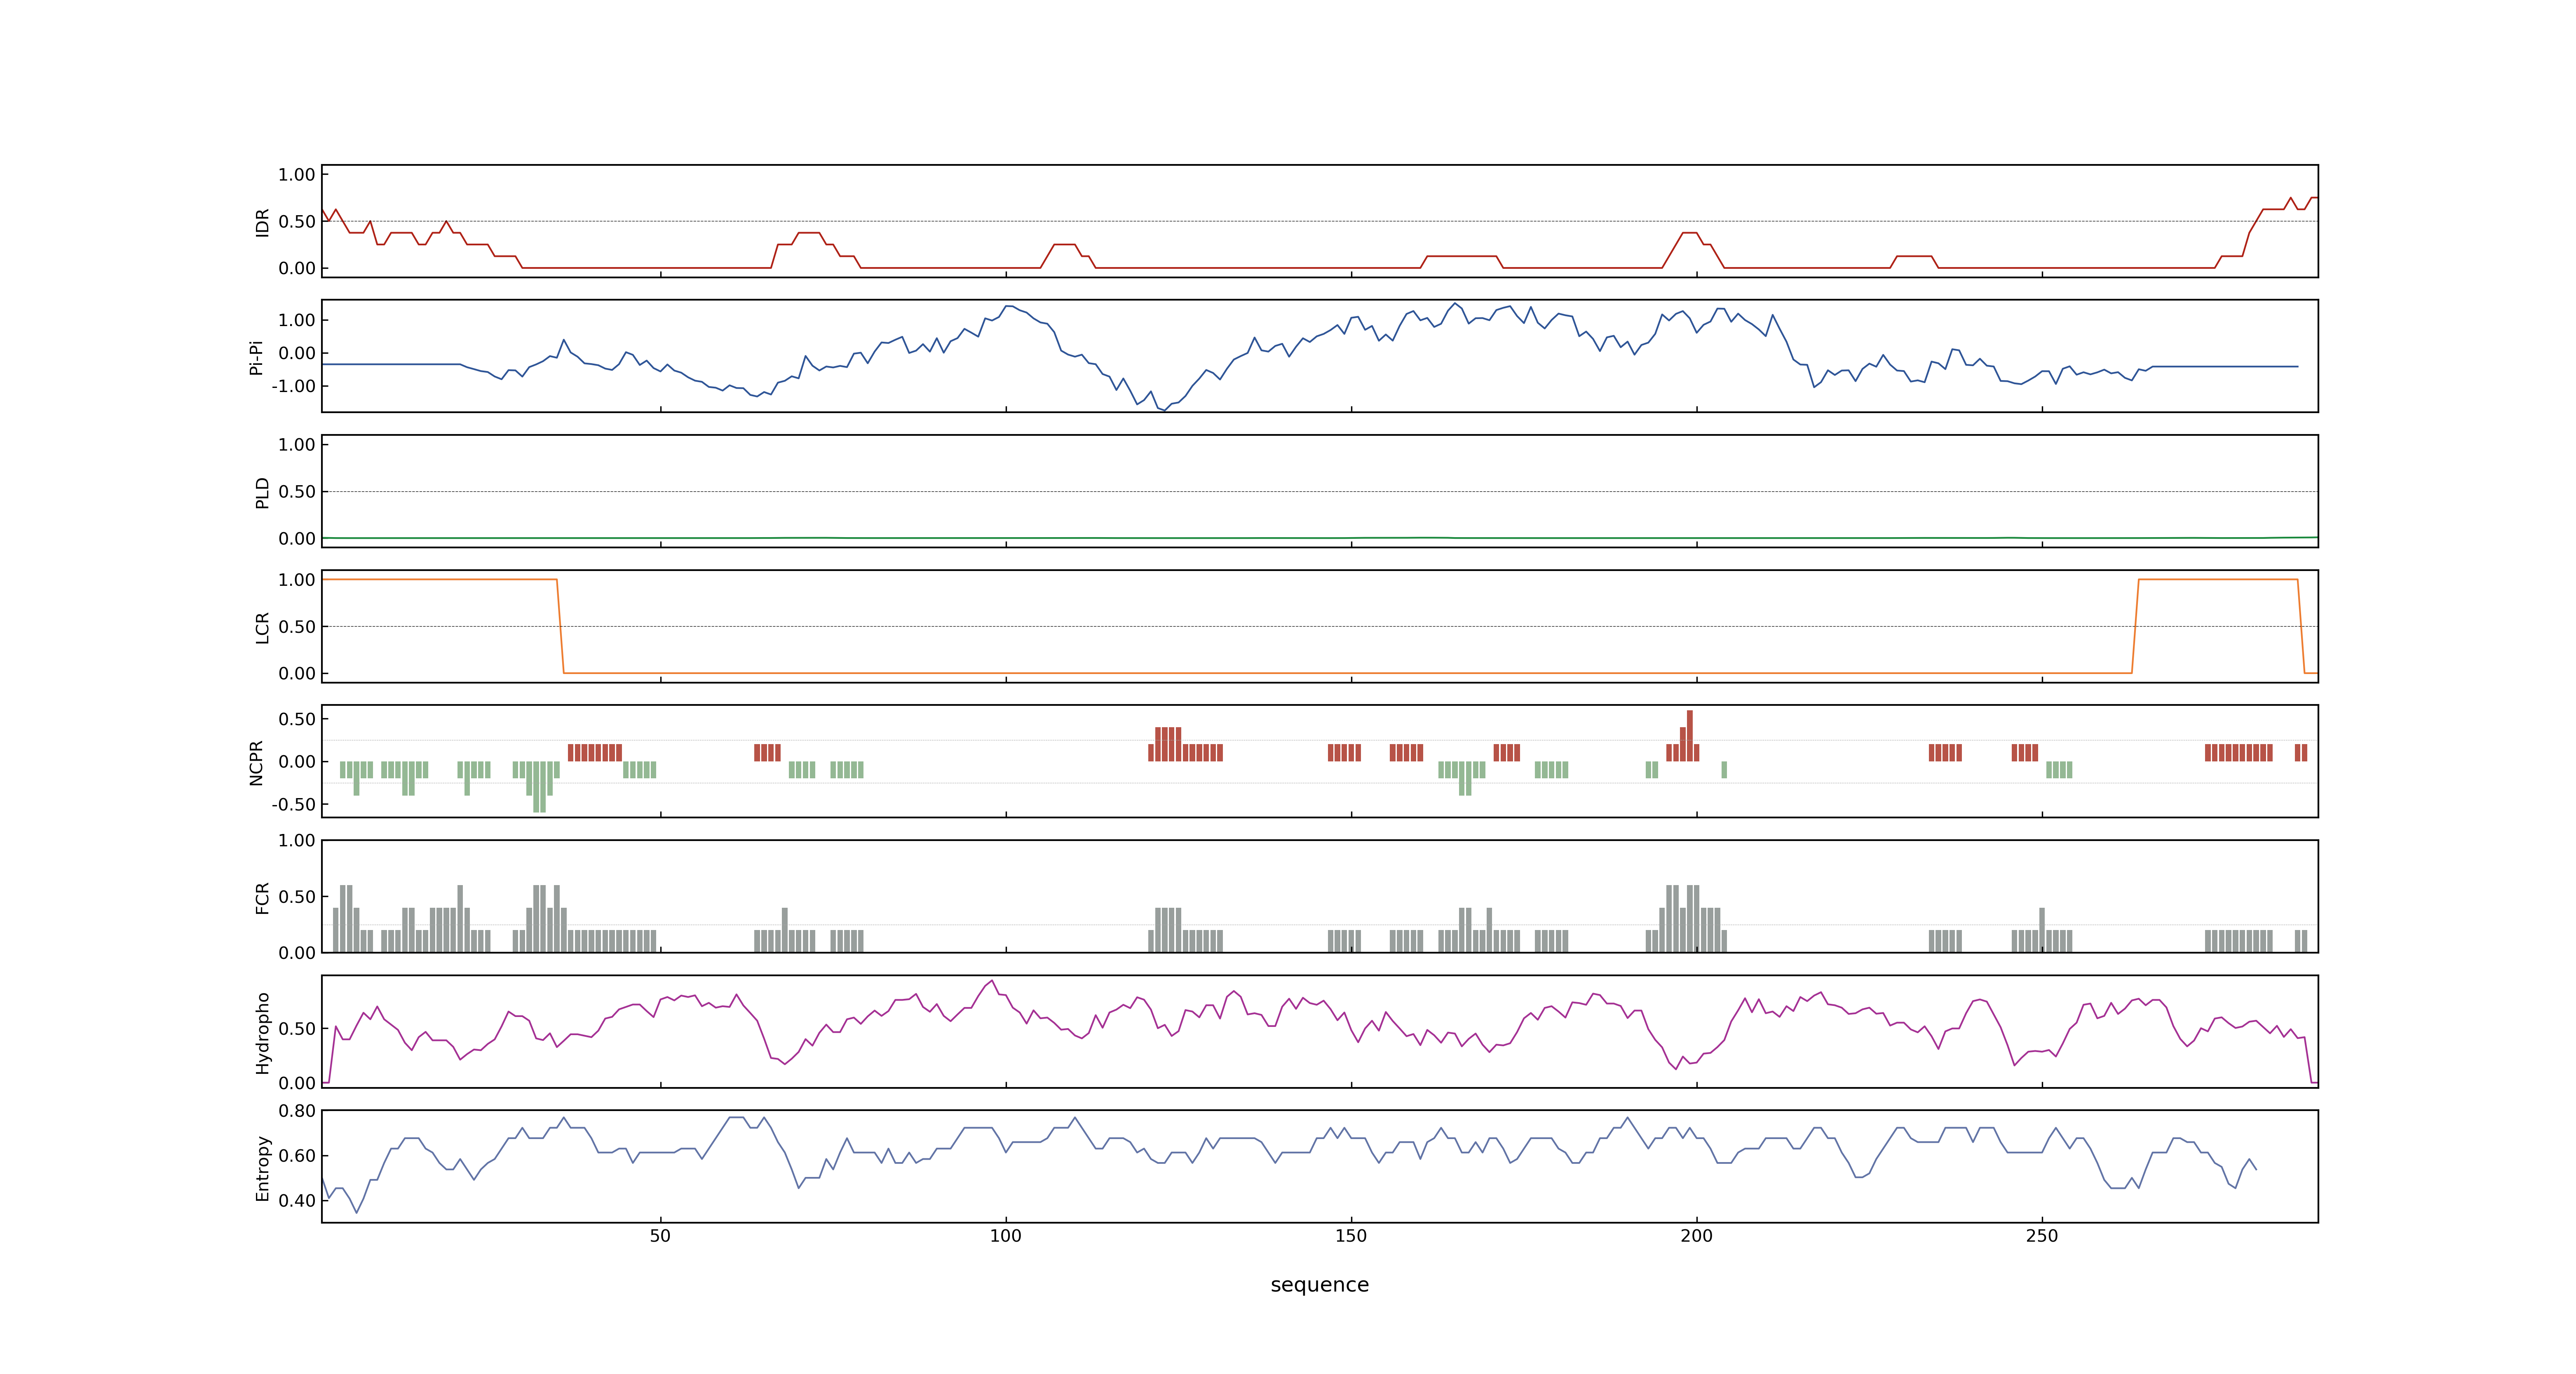Viewport: 2576px width, 1374px height.
Task: Click the x-axis tick label 250
Action: (x=2041, y=1236)
